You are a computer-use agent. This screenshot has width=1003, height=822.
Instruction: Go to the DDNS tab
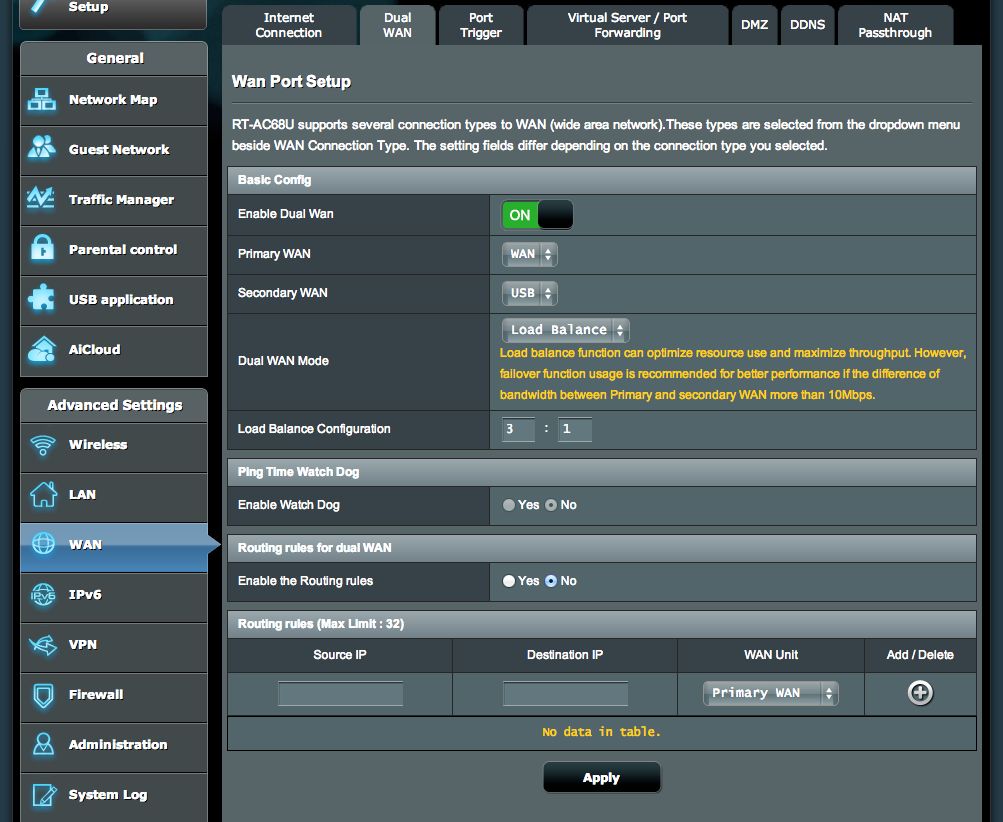coord(807,25)
